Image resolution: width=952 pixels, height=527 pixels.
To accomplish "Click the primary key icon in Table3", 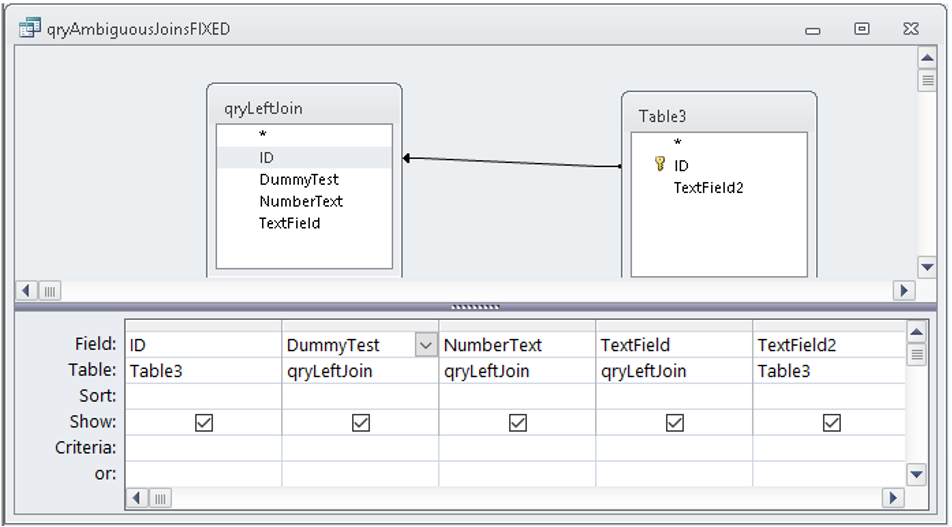I will click(660, 164).
